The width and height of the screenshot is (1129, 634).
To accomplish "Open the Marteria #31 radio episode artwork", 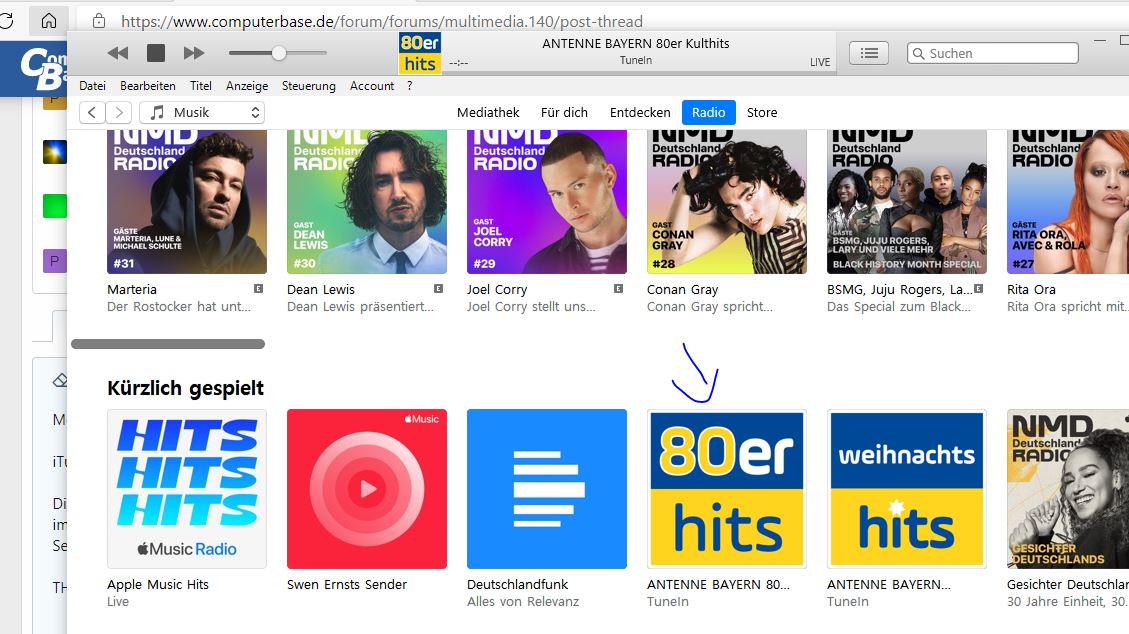I will click(x=186, y=201).
